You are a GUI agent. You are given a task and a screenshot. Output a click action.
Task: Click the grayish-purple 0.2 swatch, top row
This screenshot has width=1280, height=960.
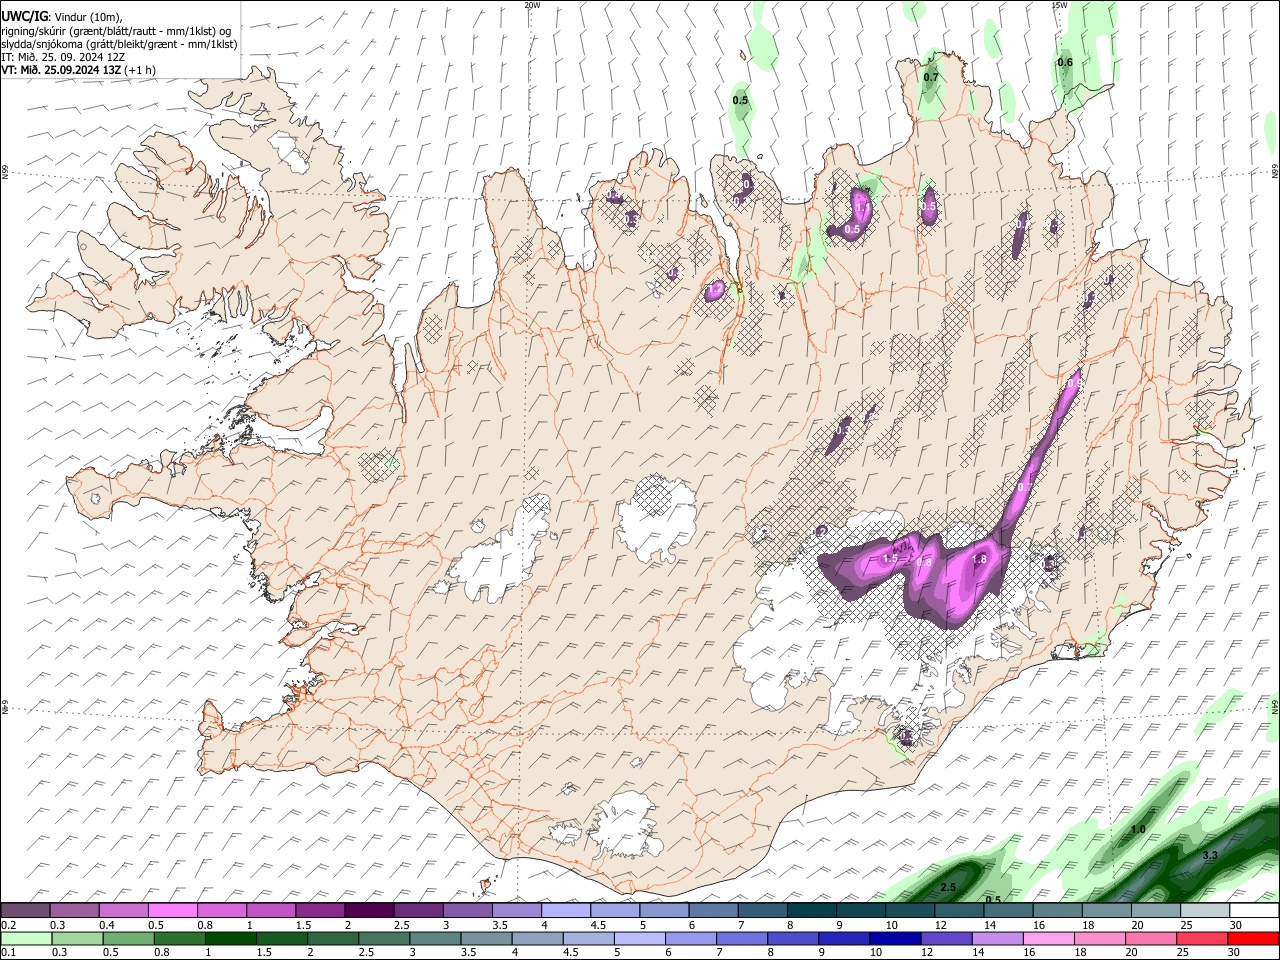(26, 910)
